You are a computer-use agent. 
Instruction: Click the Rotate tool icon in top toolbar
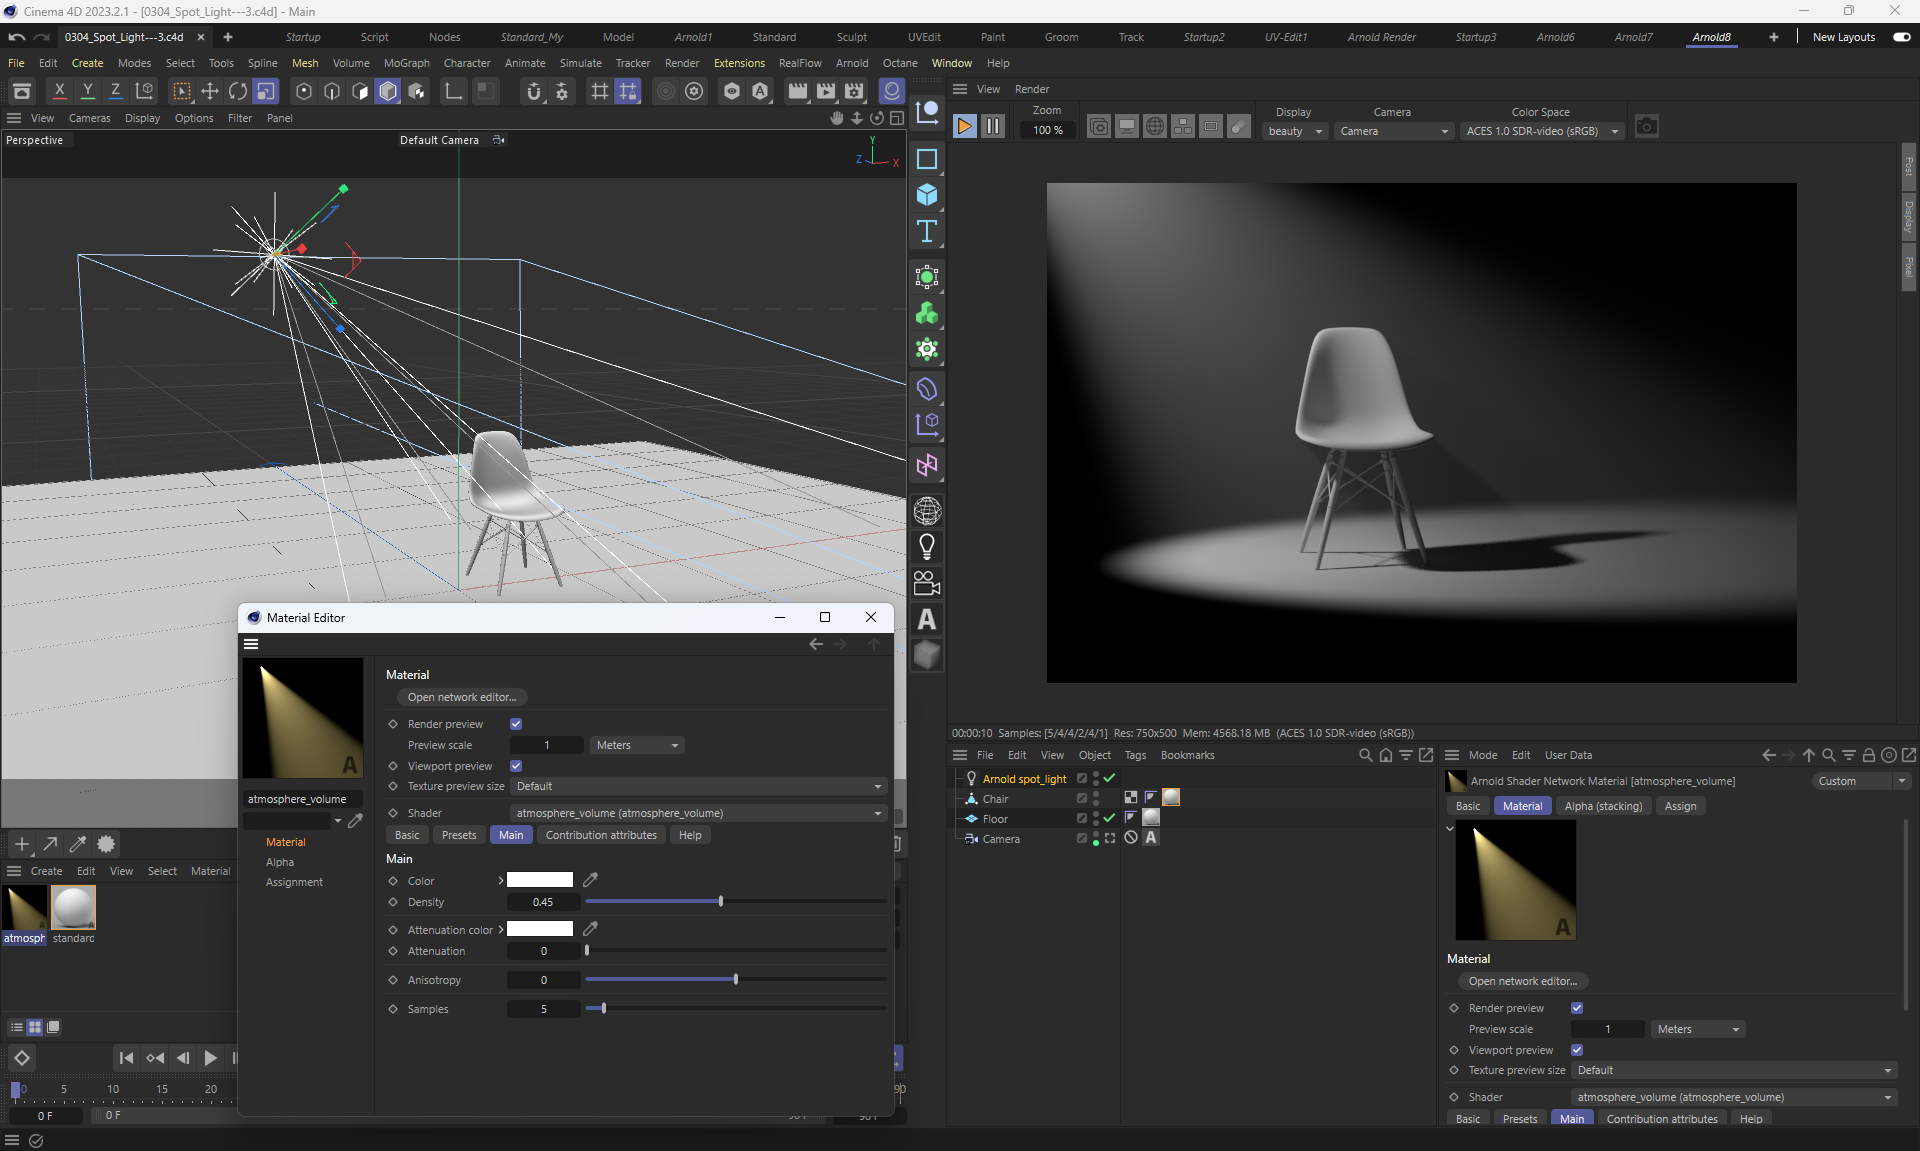coord(238,92)
